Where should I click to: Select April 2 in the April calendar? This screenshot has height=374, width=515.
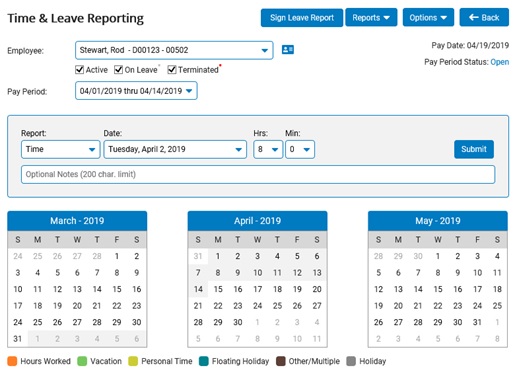[x=238, y=256]
